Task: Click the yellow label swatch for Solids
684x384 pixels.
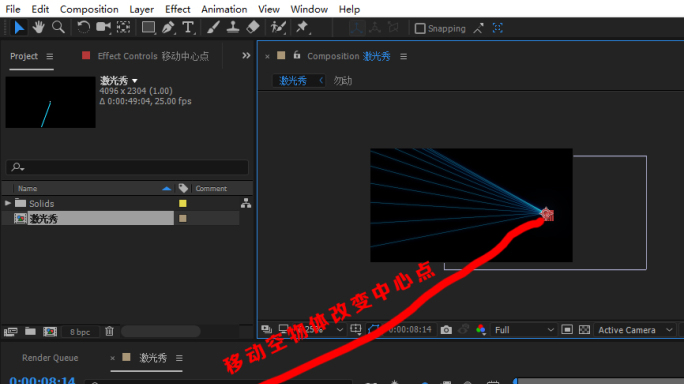Action: click(x=183, y=203)
